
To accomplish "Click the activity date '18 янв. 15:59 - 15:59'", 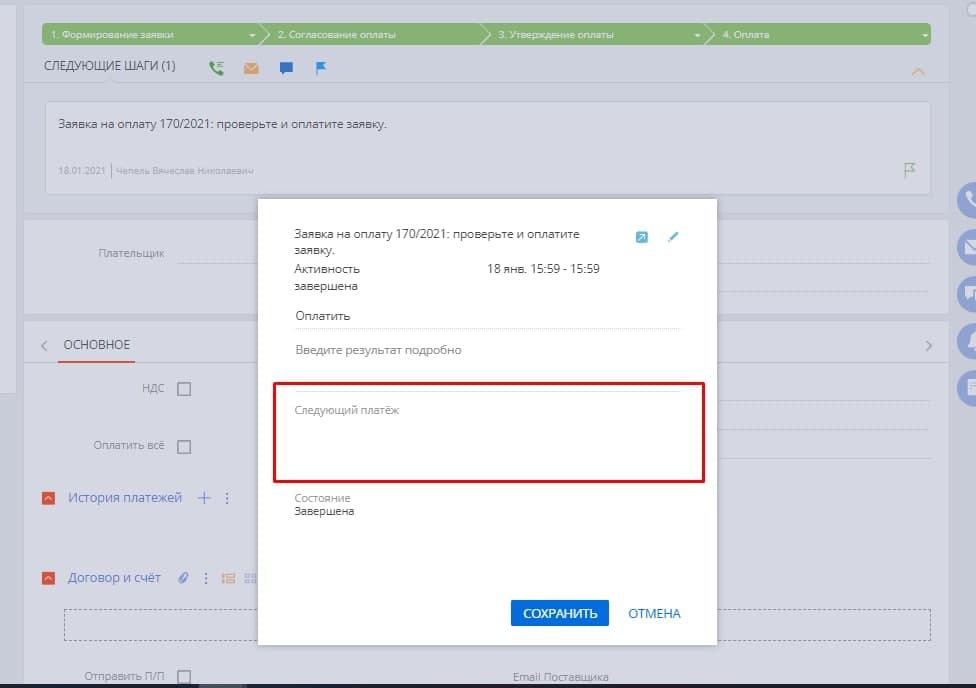I will click(x=543, y=269).
